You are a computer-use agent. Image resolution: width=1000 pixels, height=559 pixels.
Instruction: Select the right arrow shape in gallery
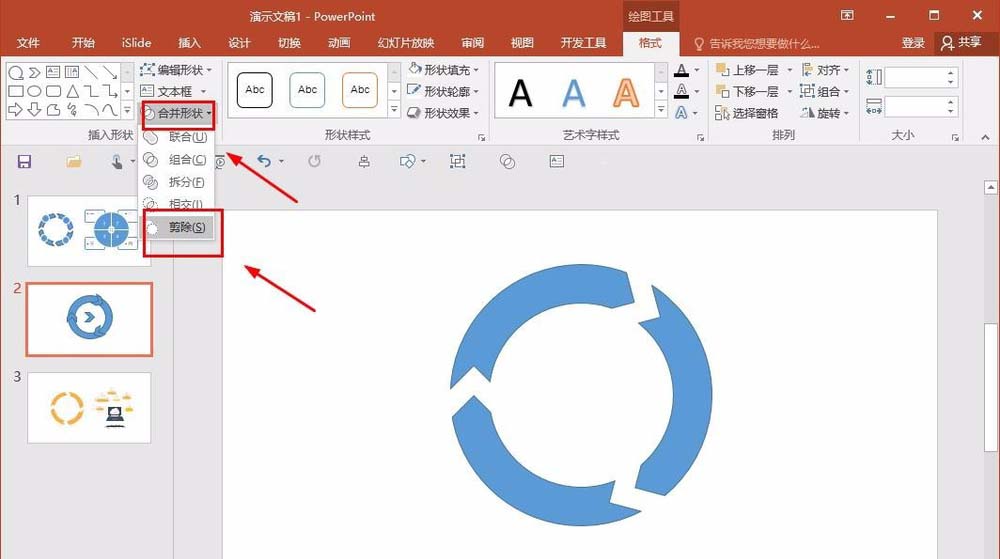tap(16, 110)
